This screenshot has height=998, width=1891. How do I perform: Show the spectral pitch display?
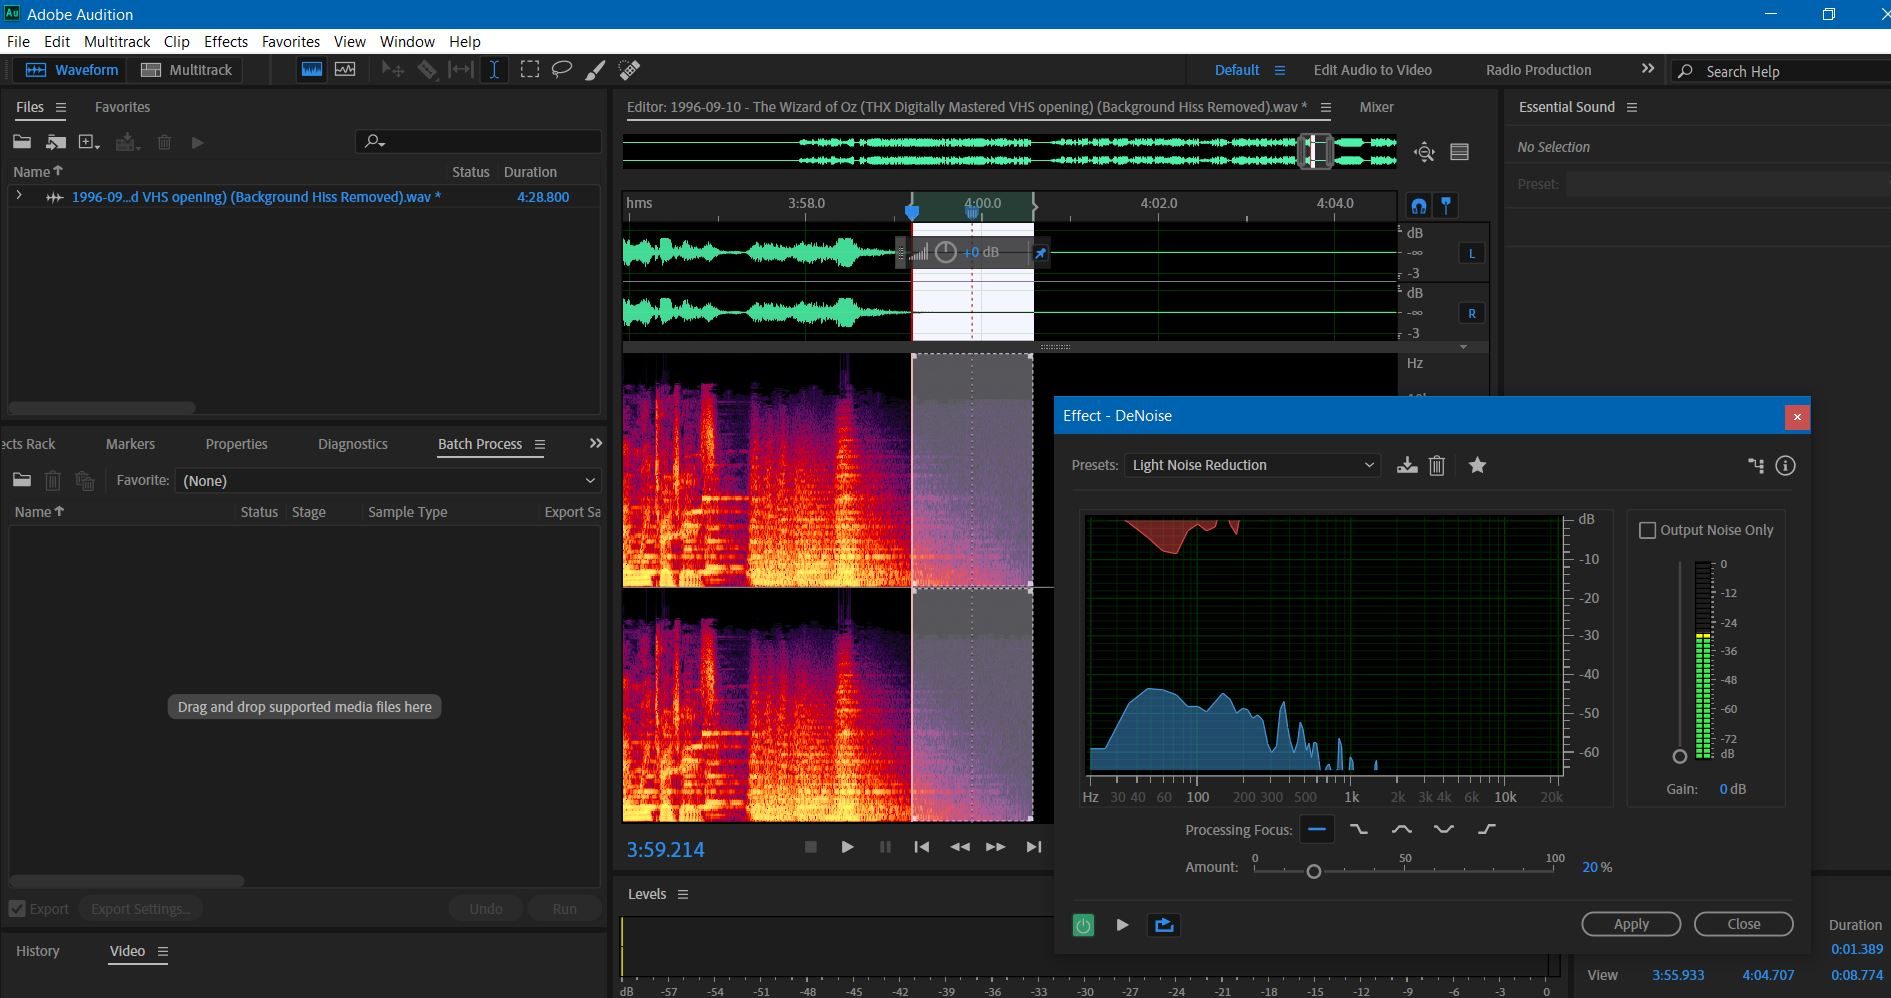click(x=345, y=70)
